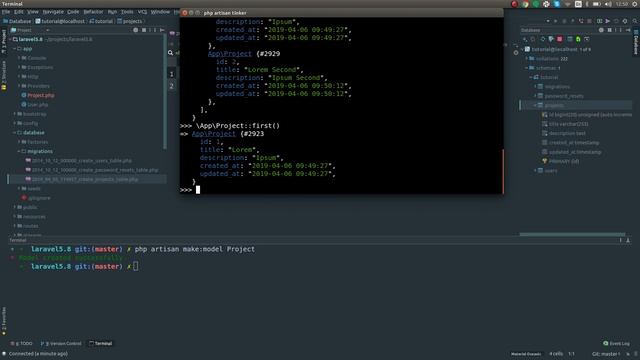The width and height of the screenshot is (640, 360).
Task: Click tutorial@localhost breadcrumb in navigation bar
Action: 60,21
